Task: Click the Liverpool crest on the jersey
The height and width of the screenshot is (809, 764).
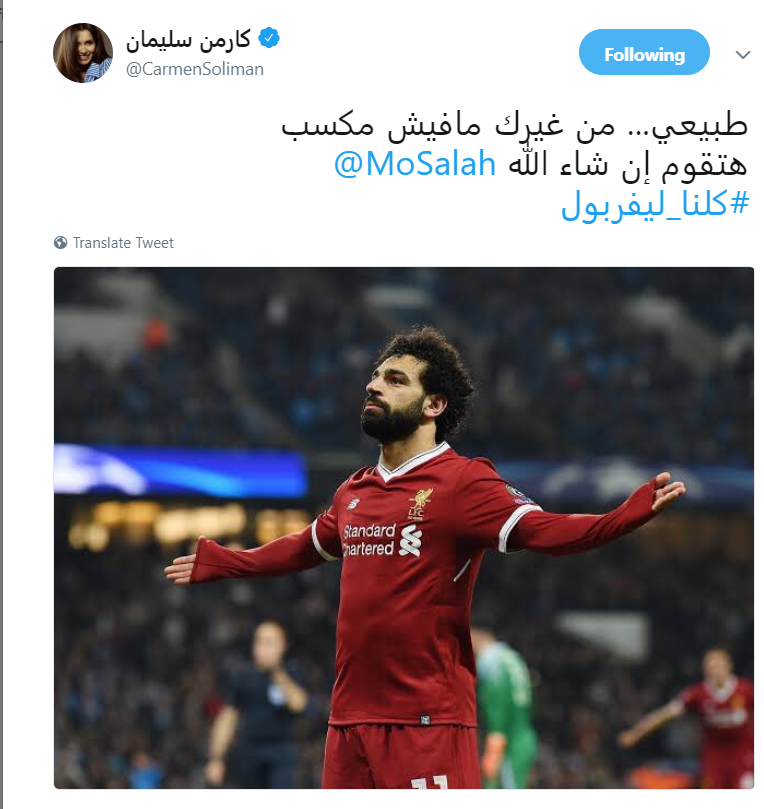Action: click(x=419, y=504)
